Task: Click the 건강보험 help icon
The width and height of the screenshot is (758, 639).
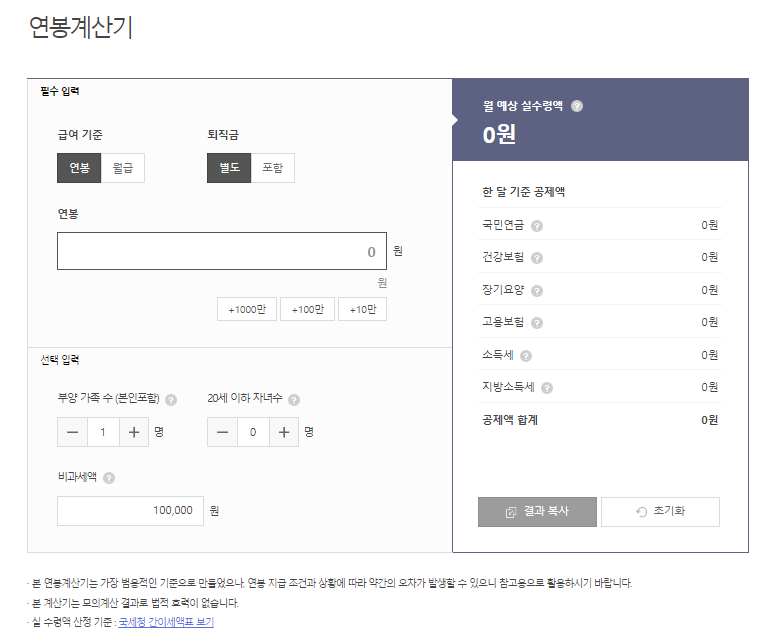Action: coord(537,258)
